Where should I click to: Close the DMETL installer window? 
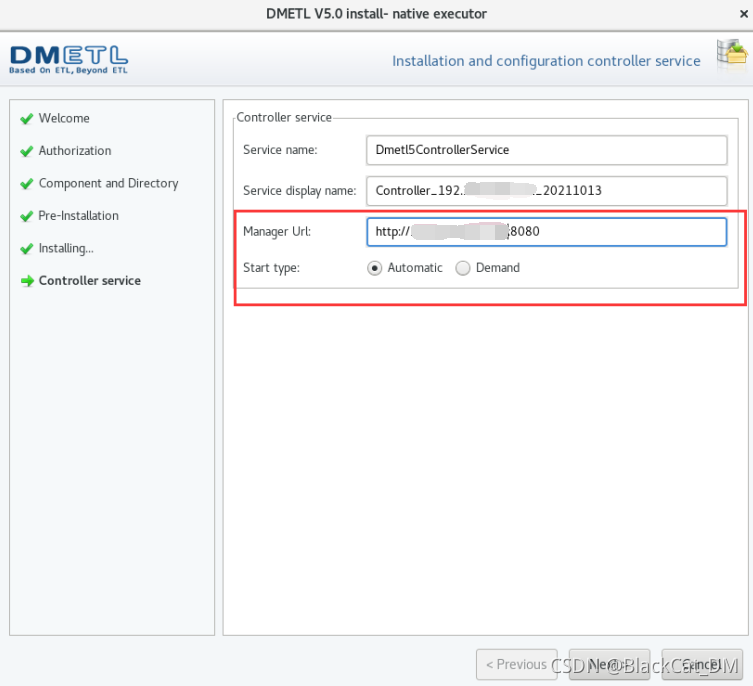click(743, 14)
